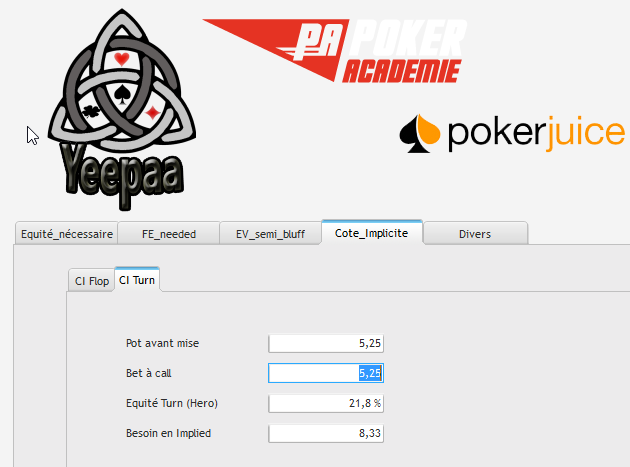Image resolution: width=630 pixels, height=467 pixels.
Task: Focus the Bet à call input field
Action: [326, 373]
